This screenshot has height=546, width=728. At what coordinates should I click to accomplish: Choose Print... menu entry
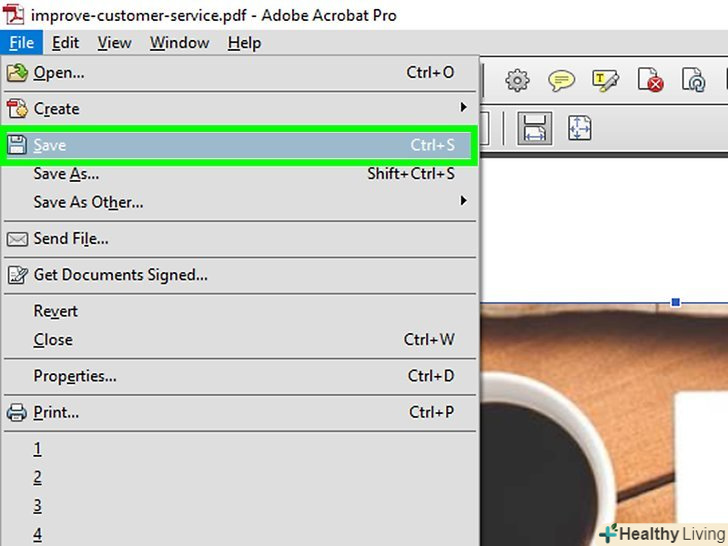point(240,412)
